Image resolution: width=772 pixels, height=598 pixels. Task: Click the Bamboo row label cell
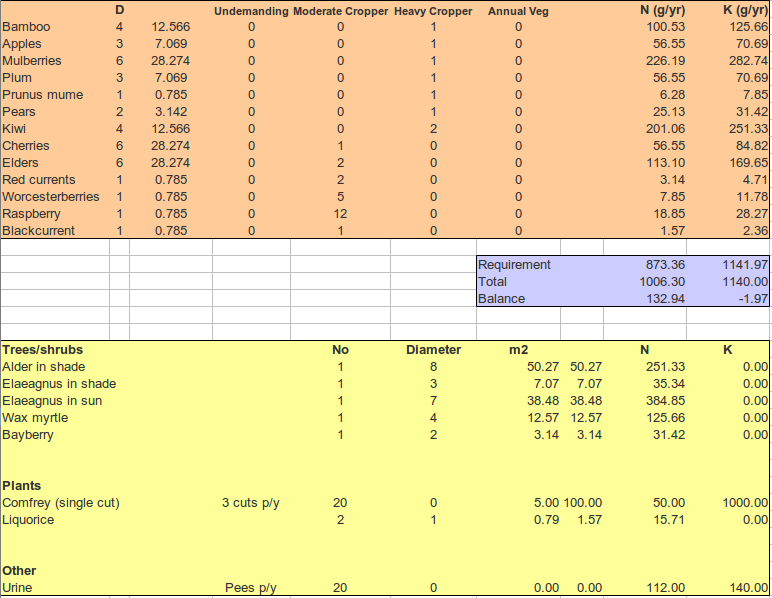coord(27,27)
